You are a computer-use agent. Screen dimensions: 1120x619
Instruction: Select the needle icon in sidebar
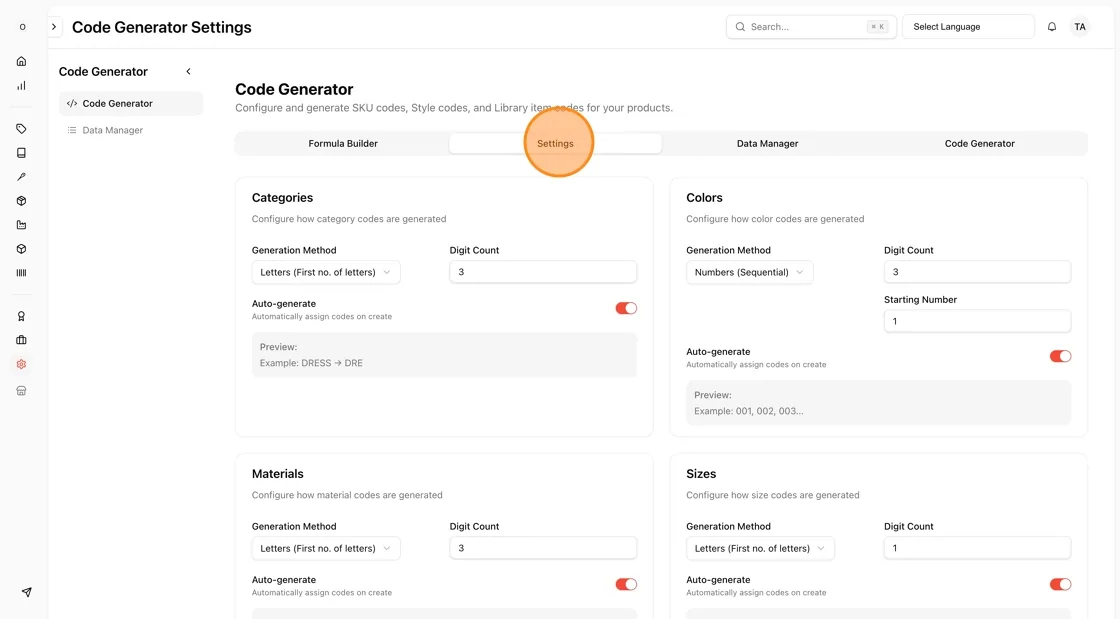point(21,177)
